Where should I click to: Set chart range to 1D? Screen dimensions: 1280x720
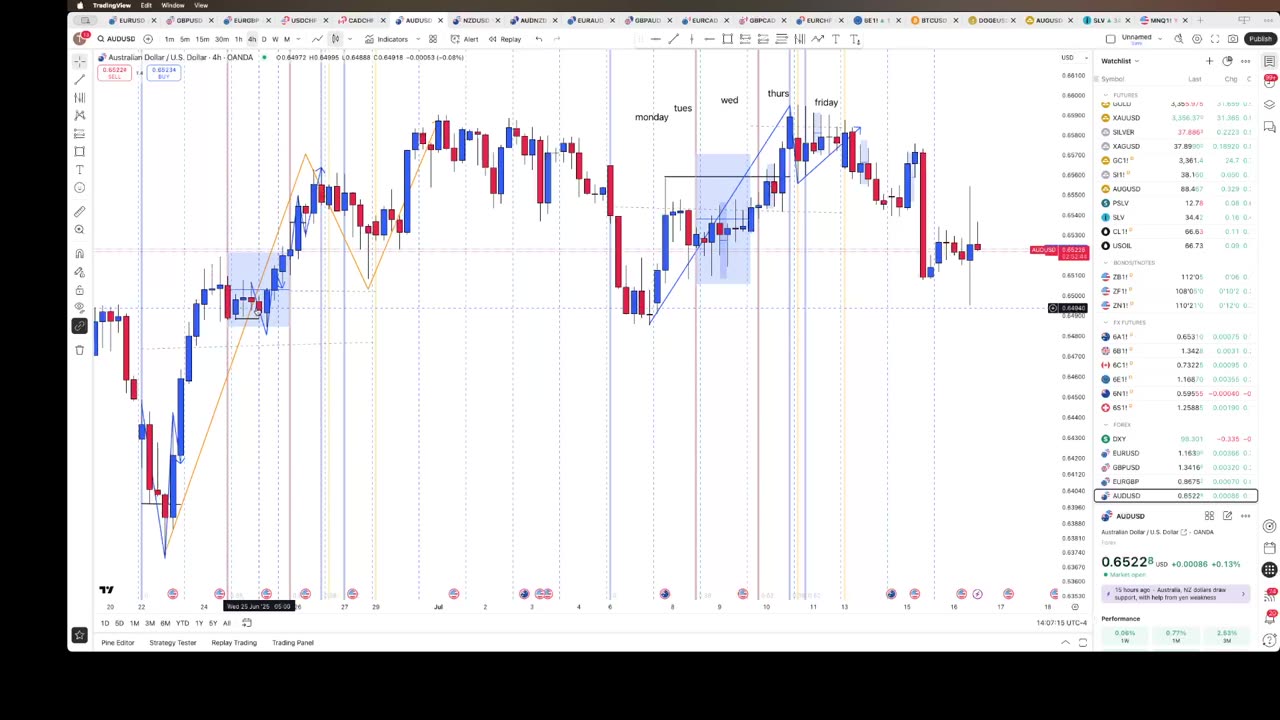[x=105, y=623]
